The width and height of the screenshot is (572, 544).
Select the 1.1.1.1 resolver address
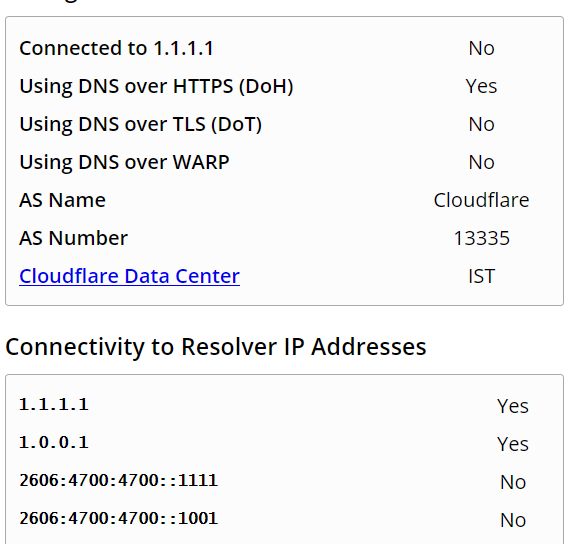(54, 405)
